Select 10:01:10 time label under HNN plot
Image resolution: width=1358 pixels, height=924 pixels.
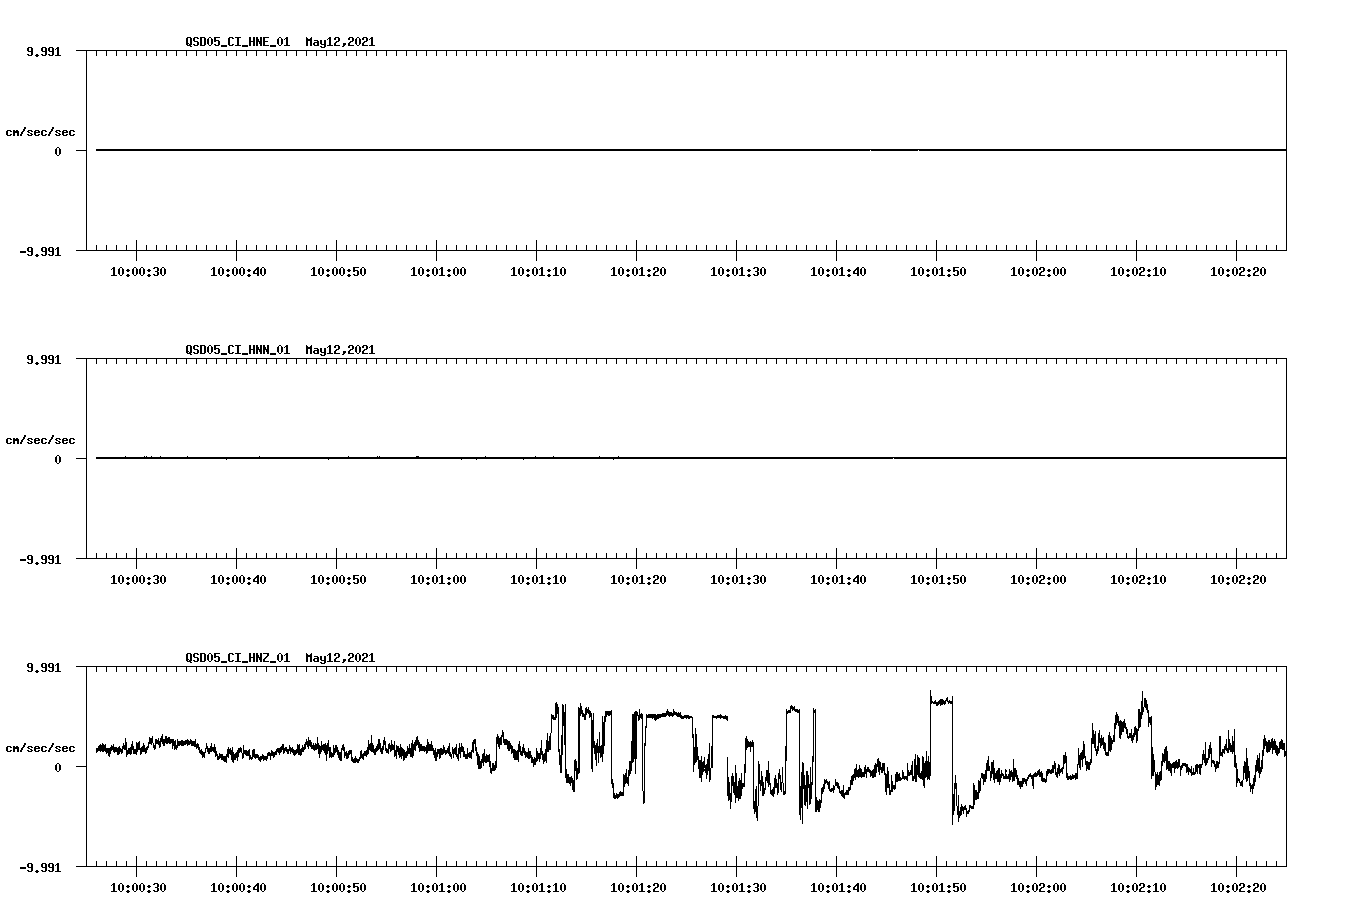[538, 580]
